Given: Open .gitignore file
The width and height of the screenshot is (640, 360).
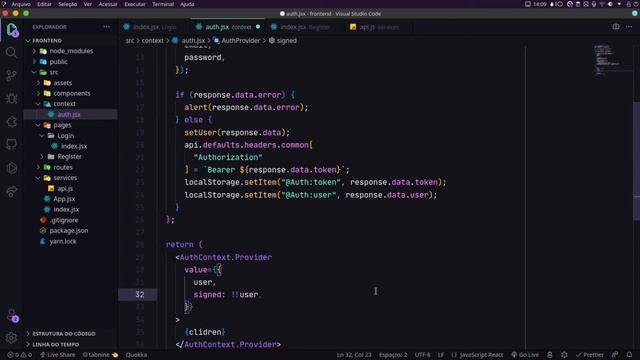Looking at the screenshot, I should pos(71,220).
